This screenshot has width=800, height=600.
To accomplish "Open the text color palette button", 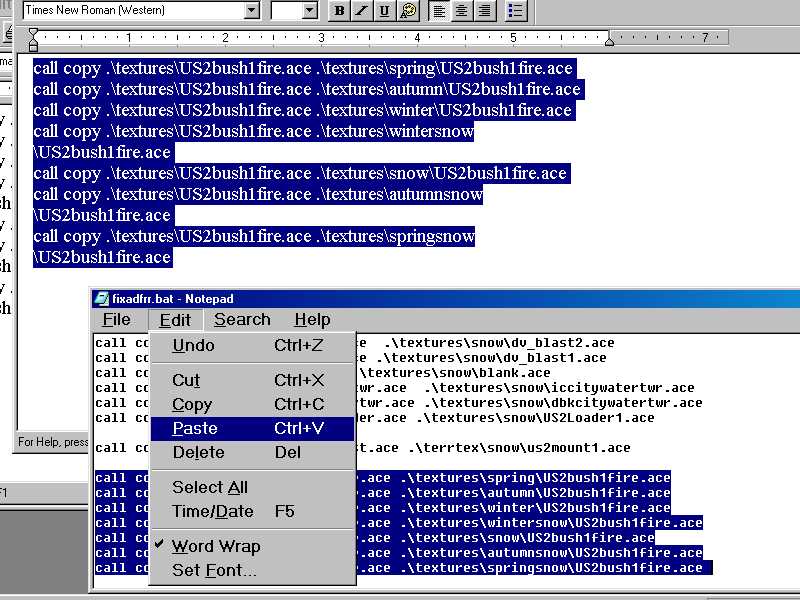I will click(408, 11).
